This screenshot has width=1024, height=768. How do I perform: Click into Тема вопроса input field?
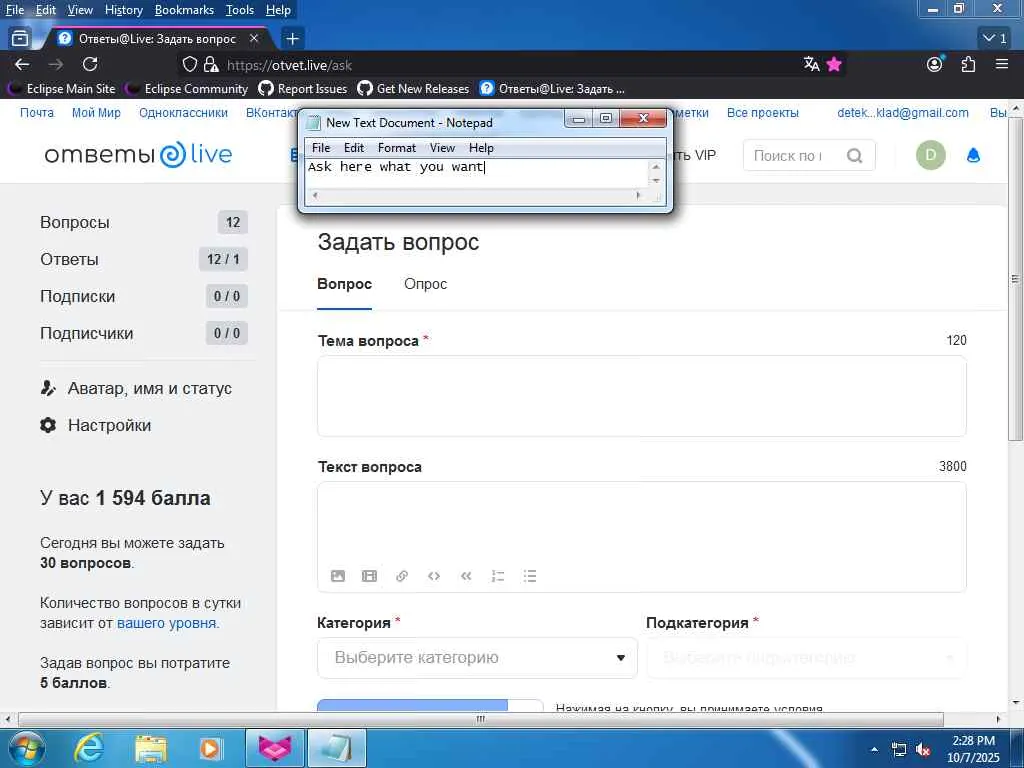click(641, 396)
